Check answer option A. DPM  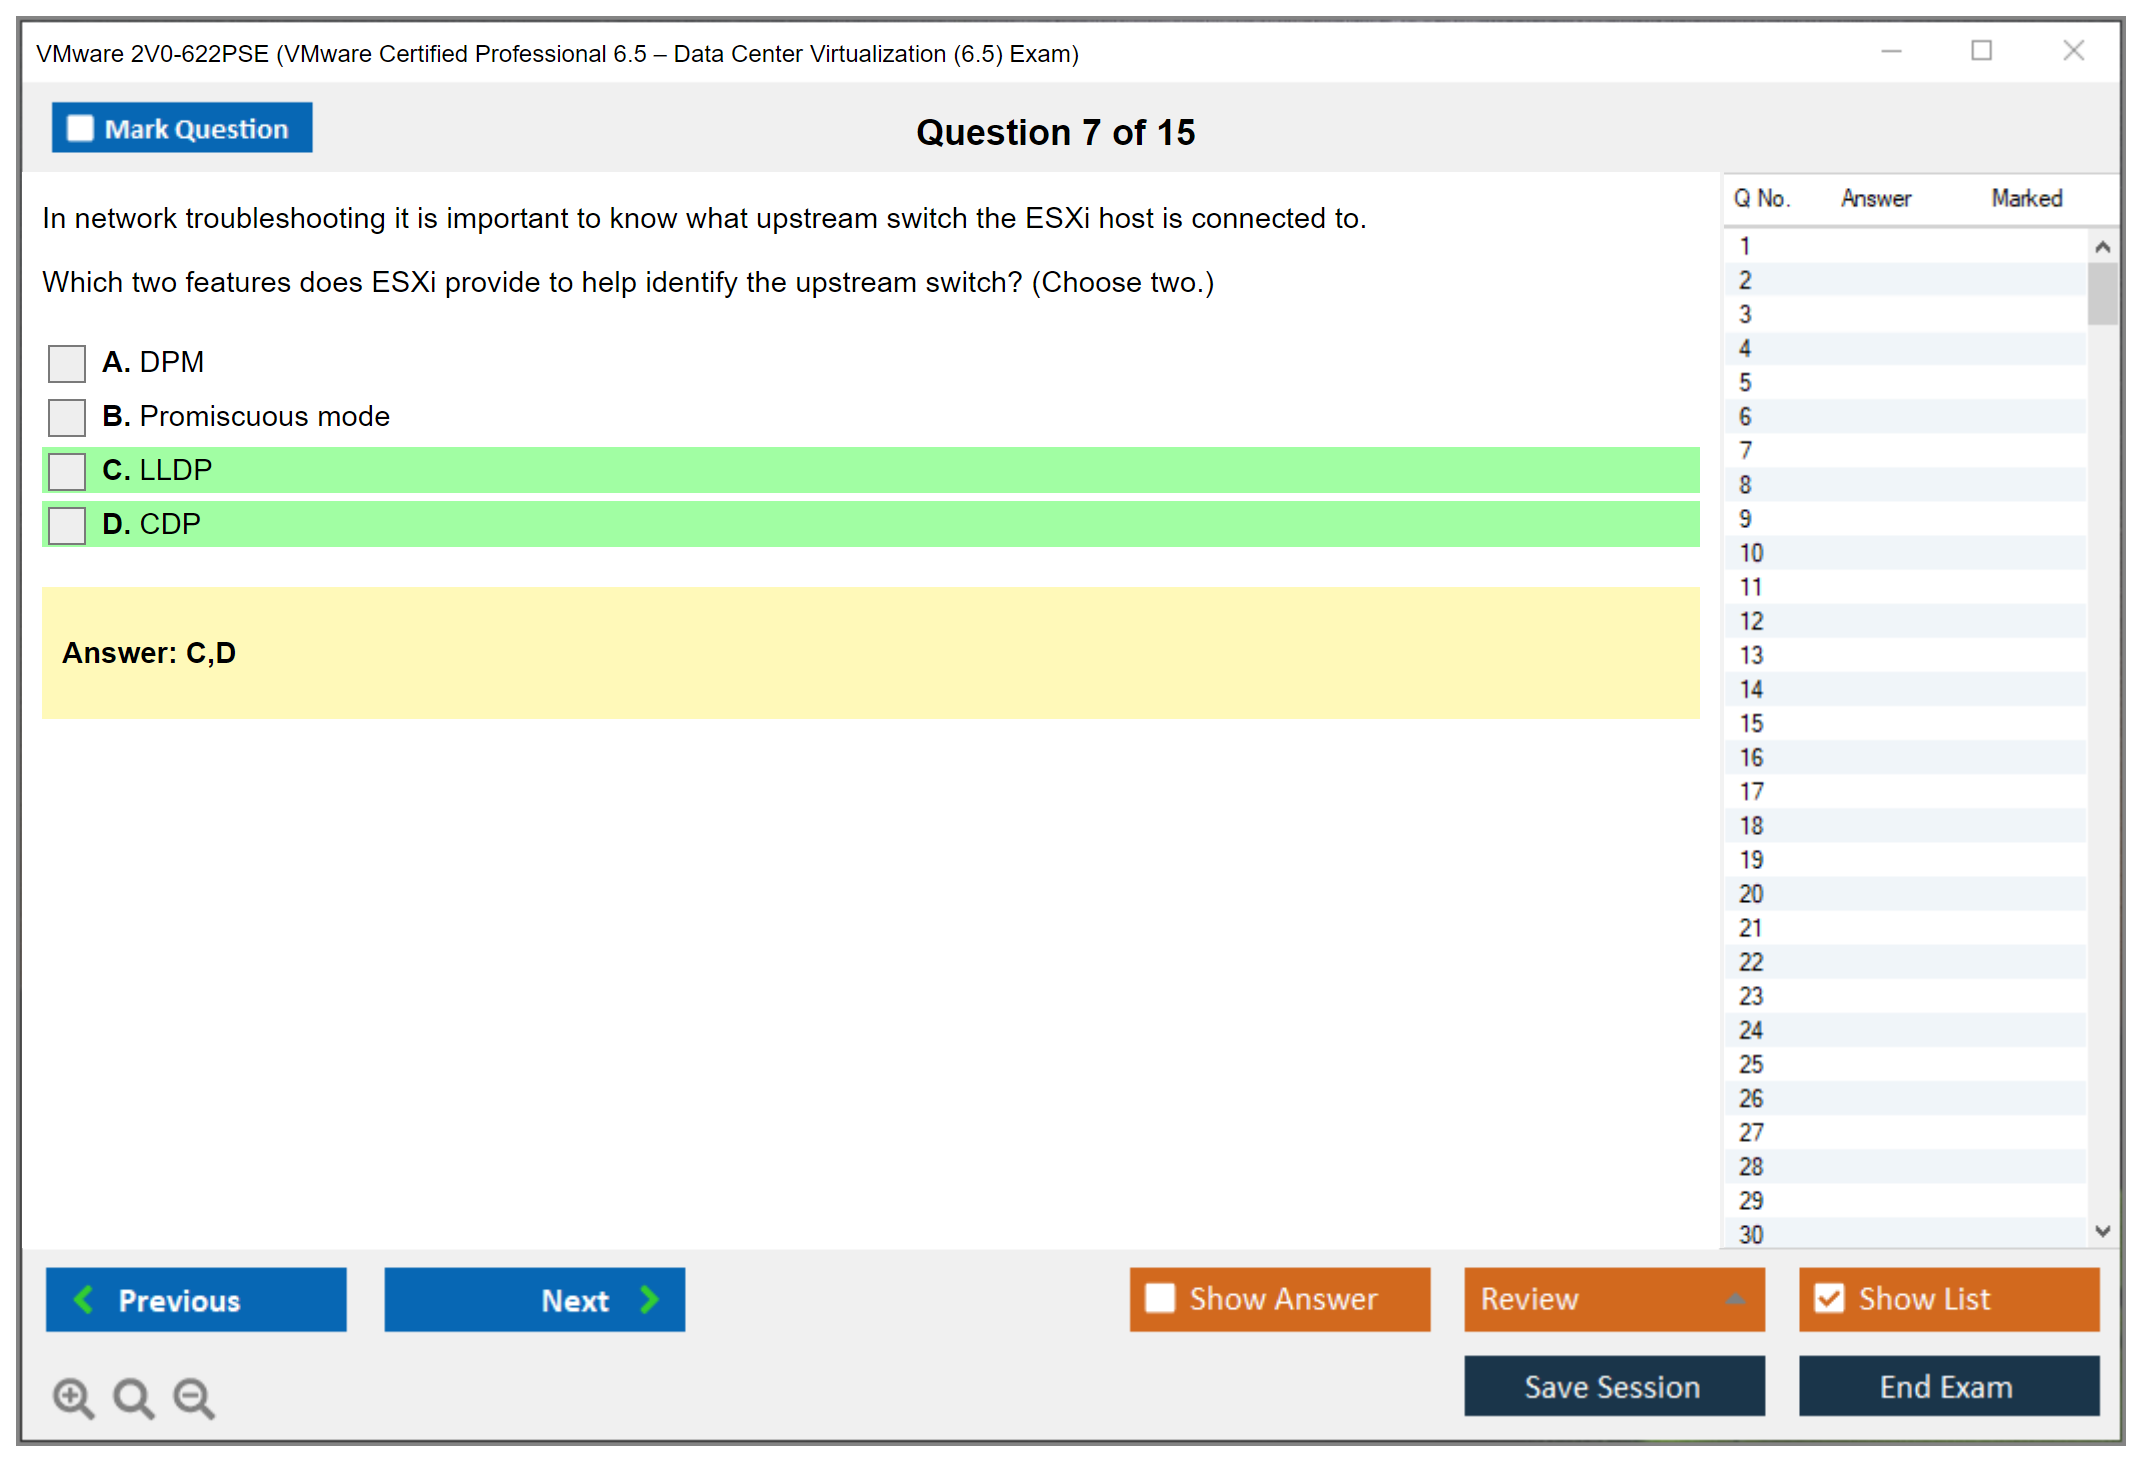[x=67, y=363]
